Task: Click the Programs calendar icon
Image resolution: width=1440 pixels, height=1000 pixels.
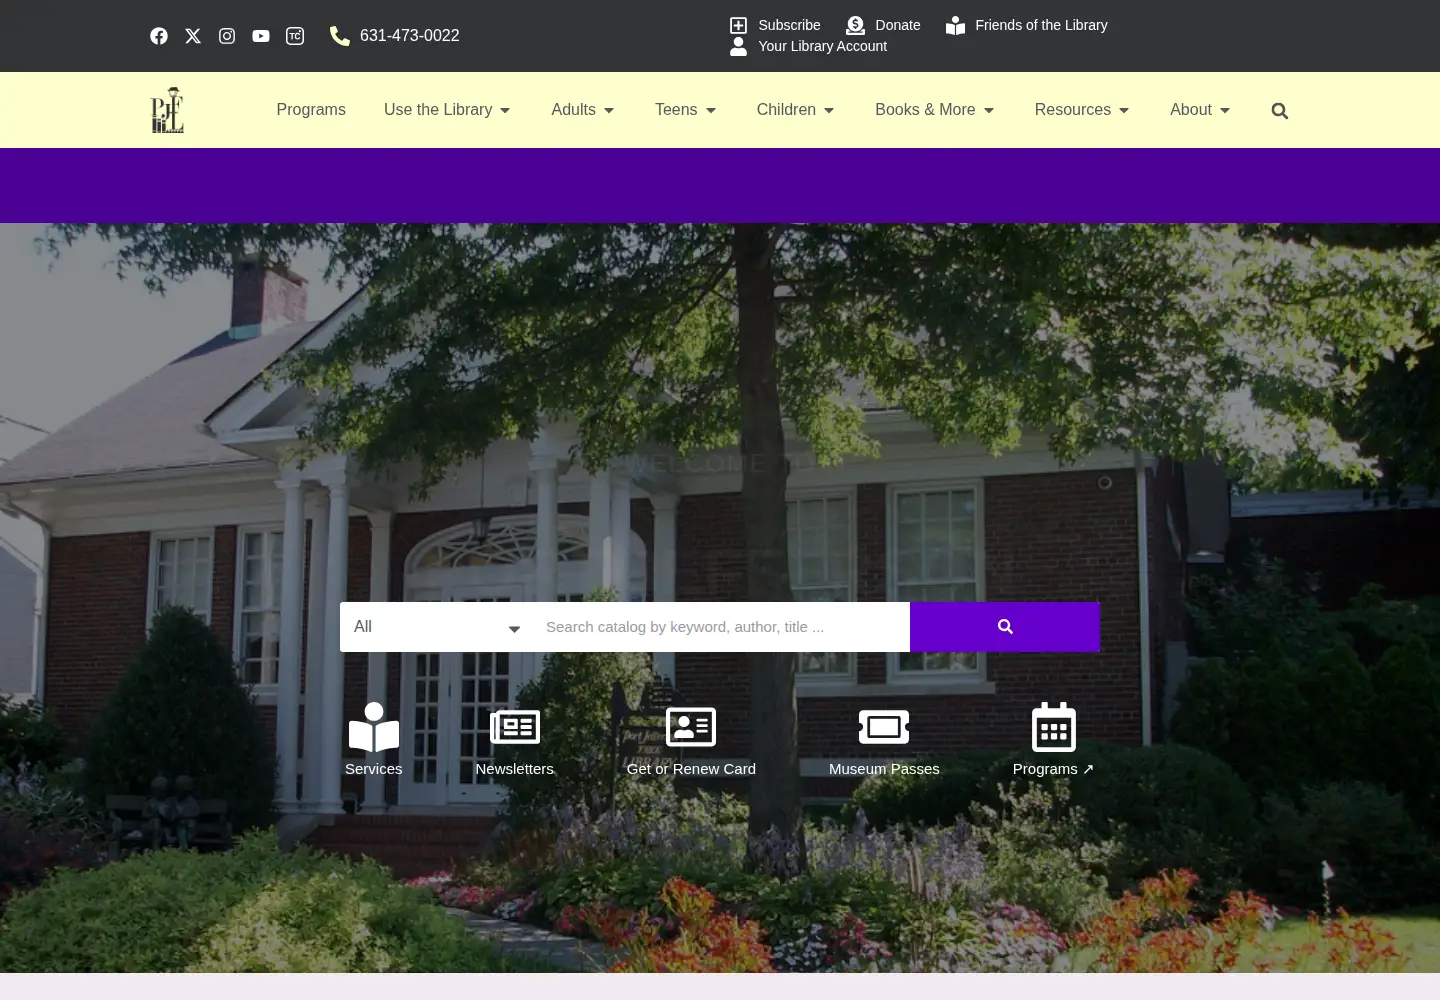Action: 1054,727
